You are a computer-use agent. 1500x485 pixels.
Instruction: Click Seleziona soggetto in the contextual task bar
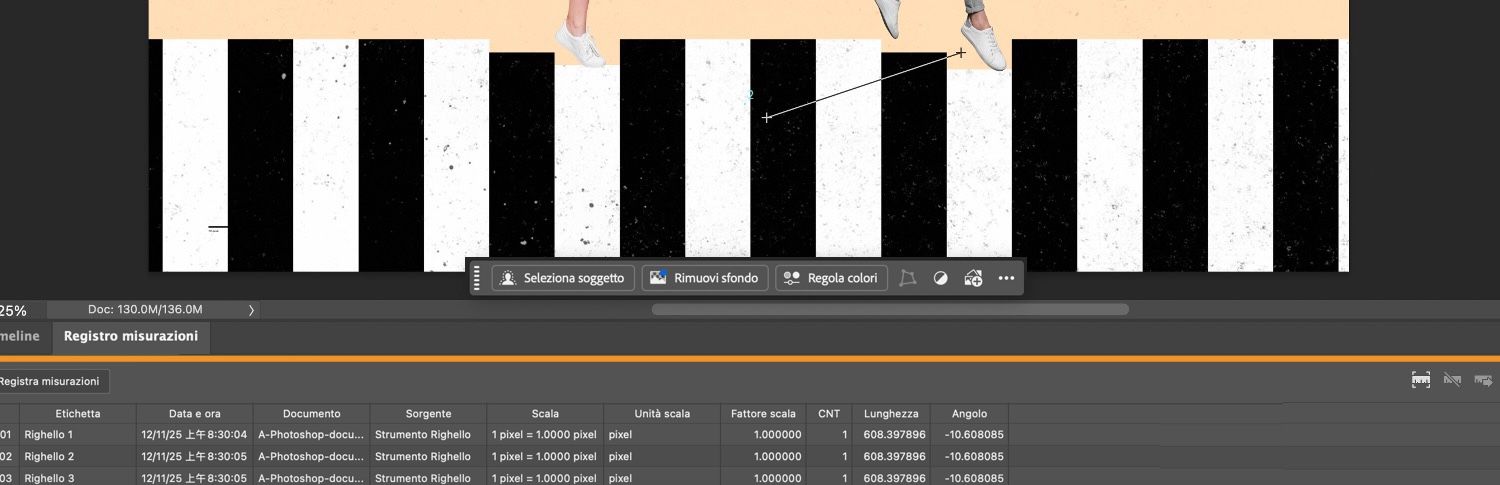click(563, 278)
